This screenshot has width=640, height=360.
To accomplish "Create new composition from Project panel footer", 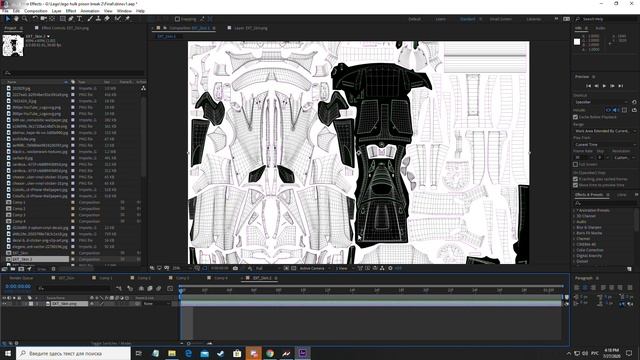I will click(x=21, y=269).
